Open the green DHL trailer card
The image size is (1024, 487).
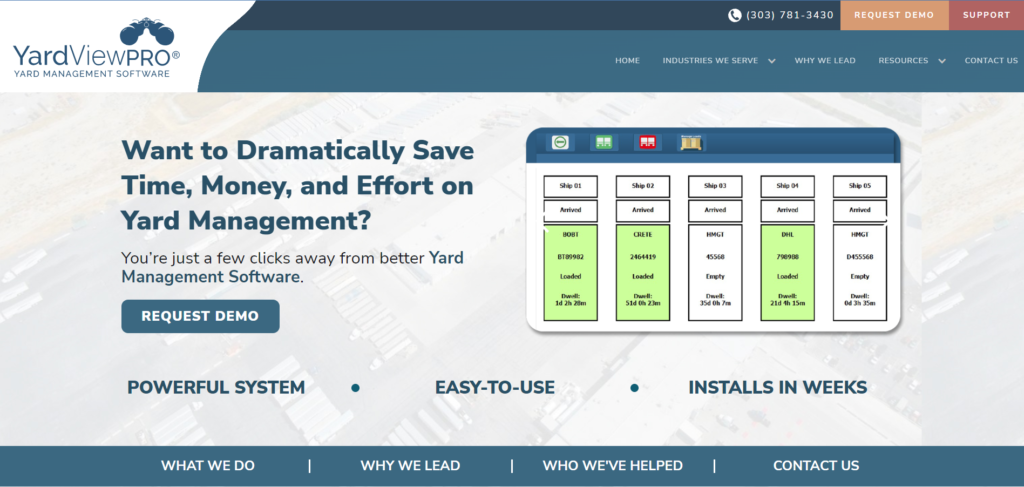(788, 272)
